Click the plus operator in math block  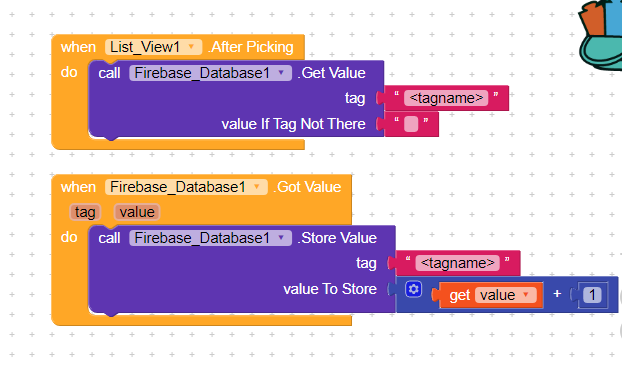pyautogui.click(x=557, y=294)
